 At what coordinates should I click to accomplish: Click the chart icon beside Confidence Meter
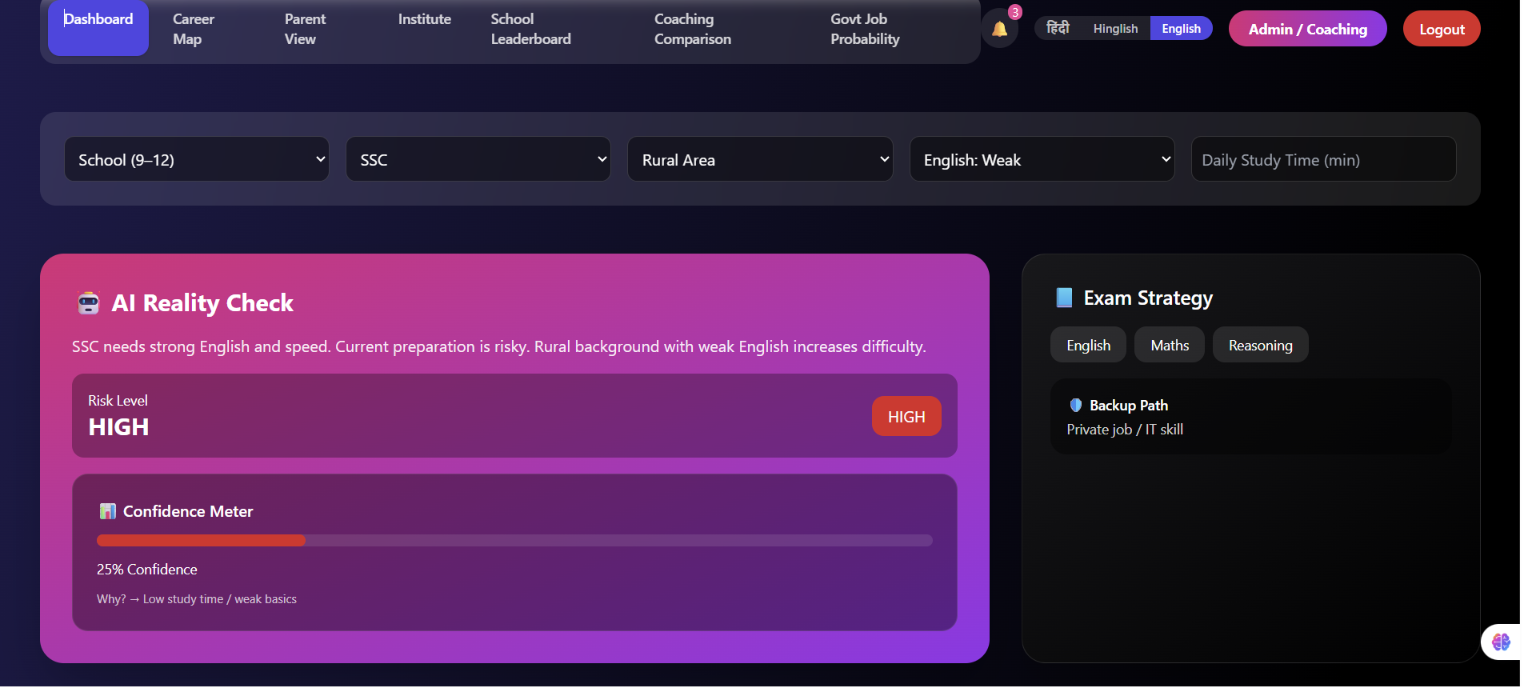click(x=107, y=511)
